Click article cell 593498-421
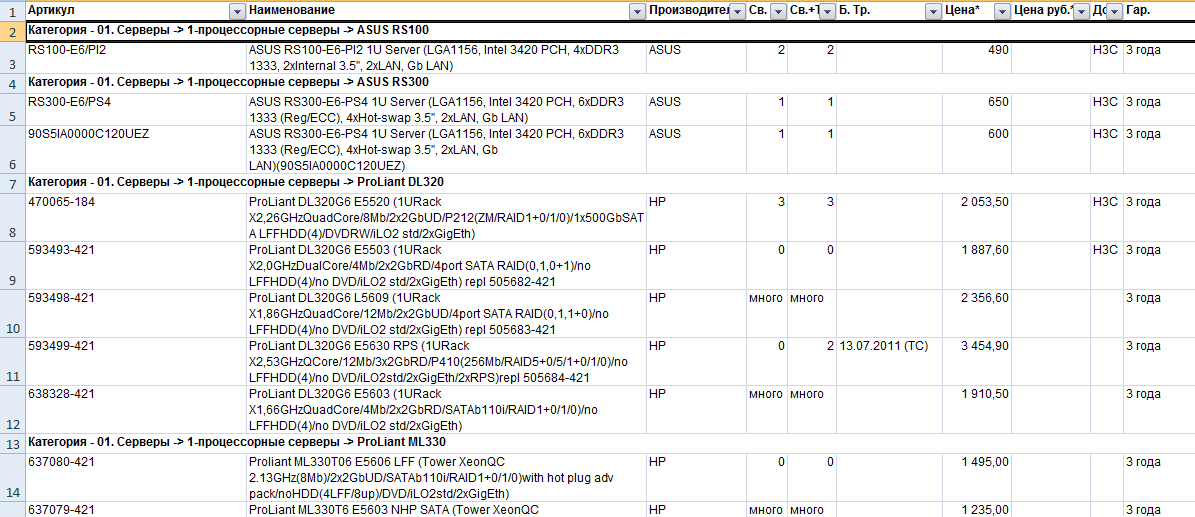This screenshot has width=1195, height=517. pos(136,313)
